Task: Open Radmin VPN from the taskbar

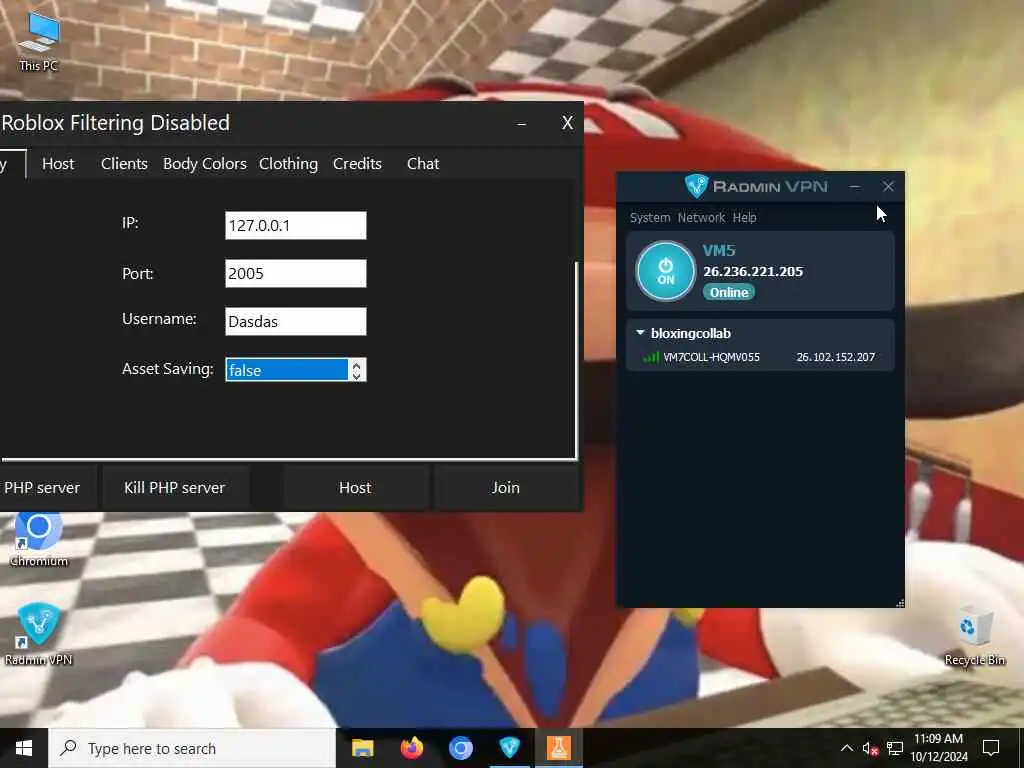Action: tap(509, 748)
